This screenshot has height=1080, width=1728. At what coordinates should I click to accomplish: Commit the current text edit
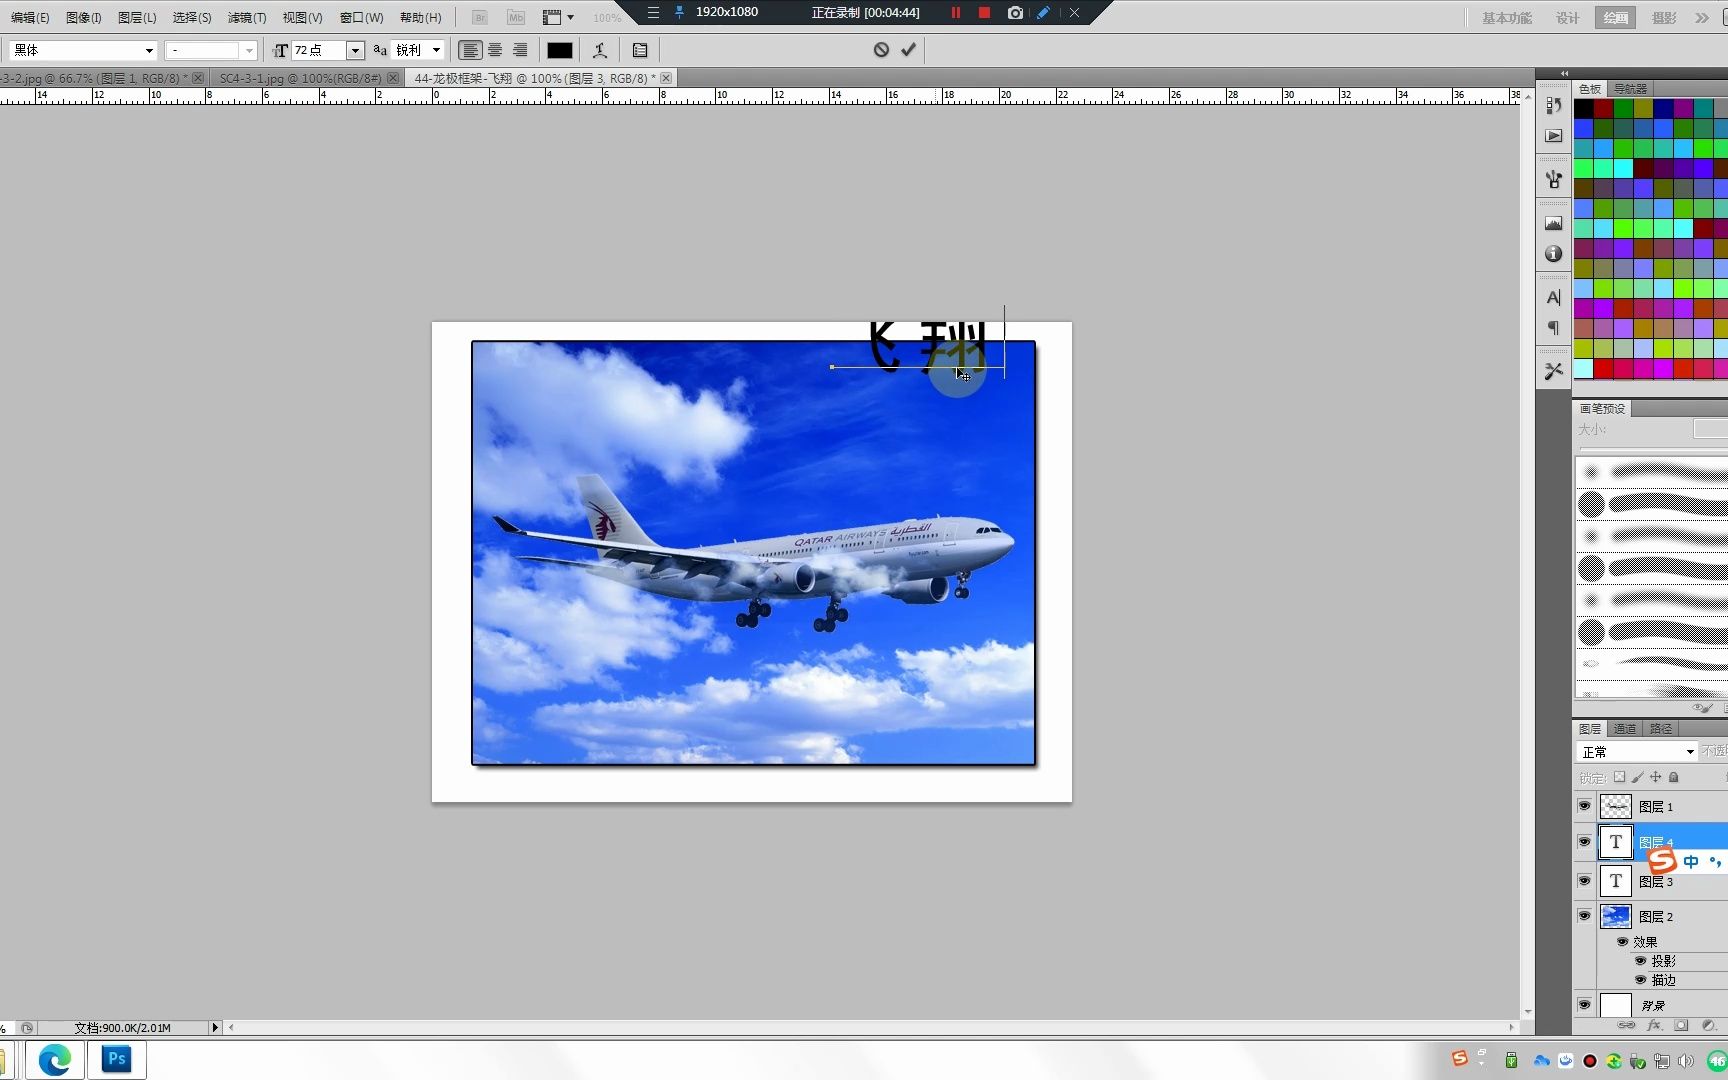[x=908, y=49]
